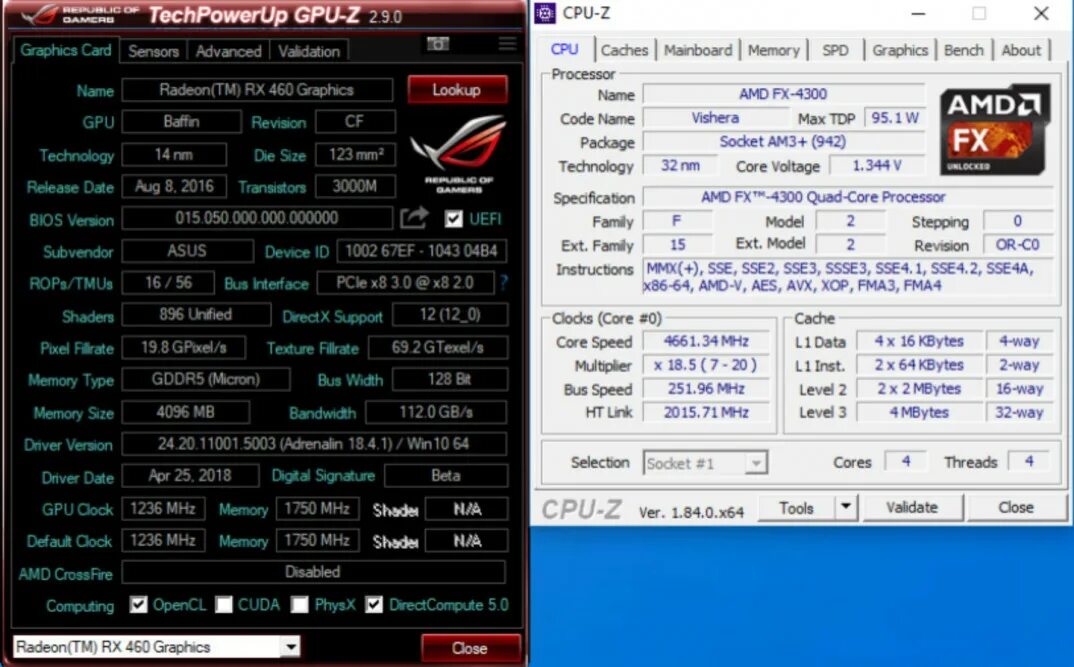Viewport: 1074px width, 667px height.
Task: Click the Core Speed 4661.34 MHz value
Action: 705,341
